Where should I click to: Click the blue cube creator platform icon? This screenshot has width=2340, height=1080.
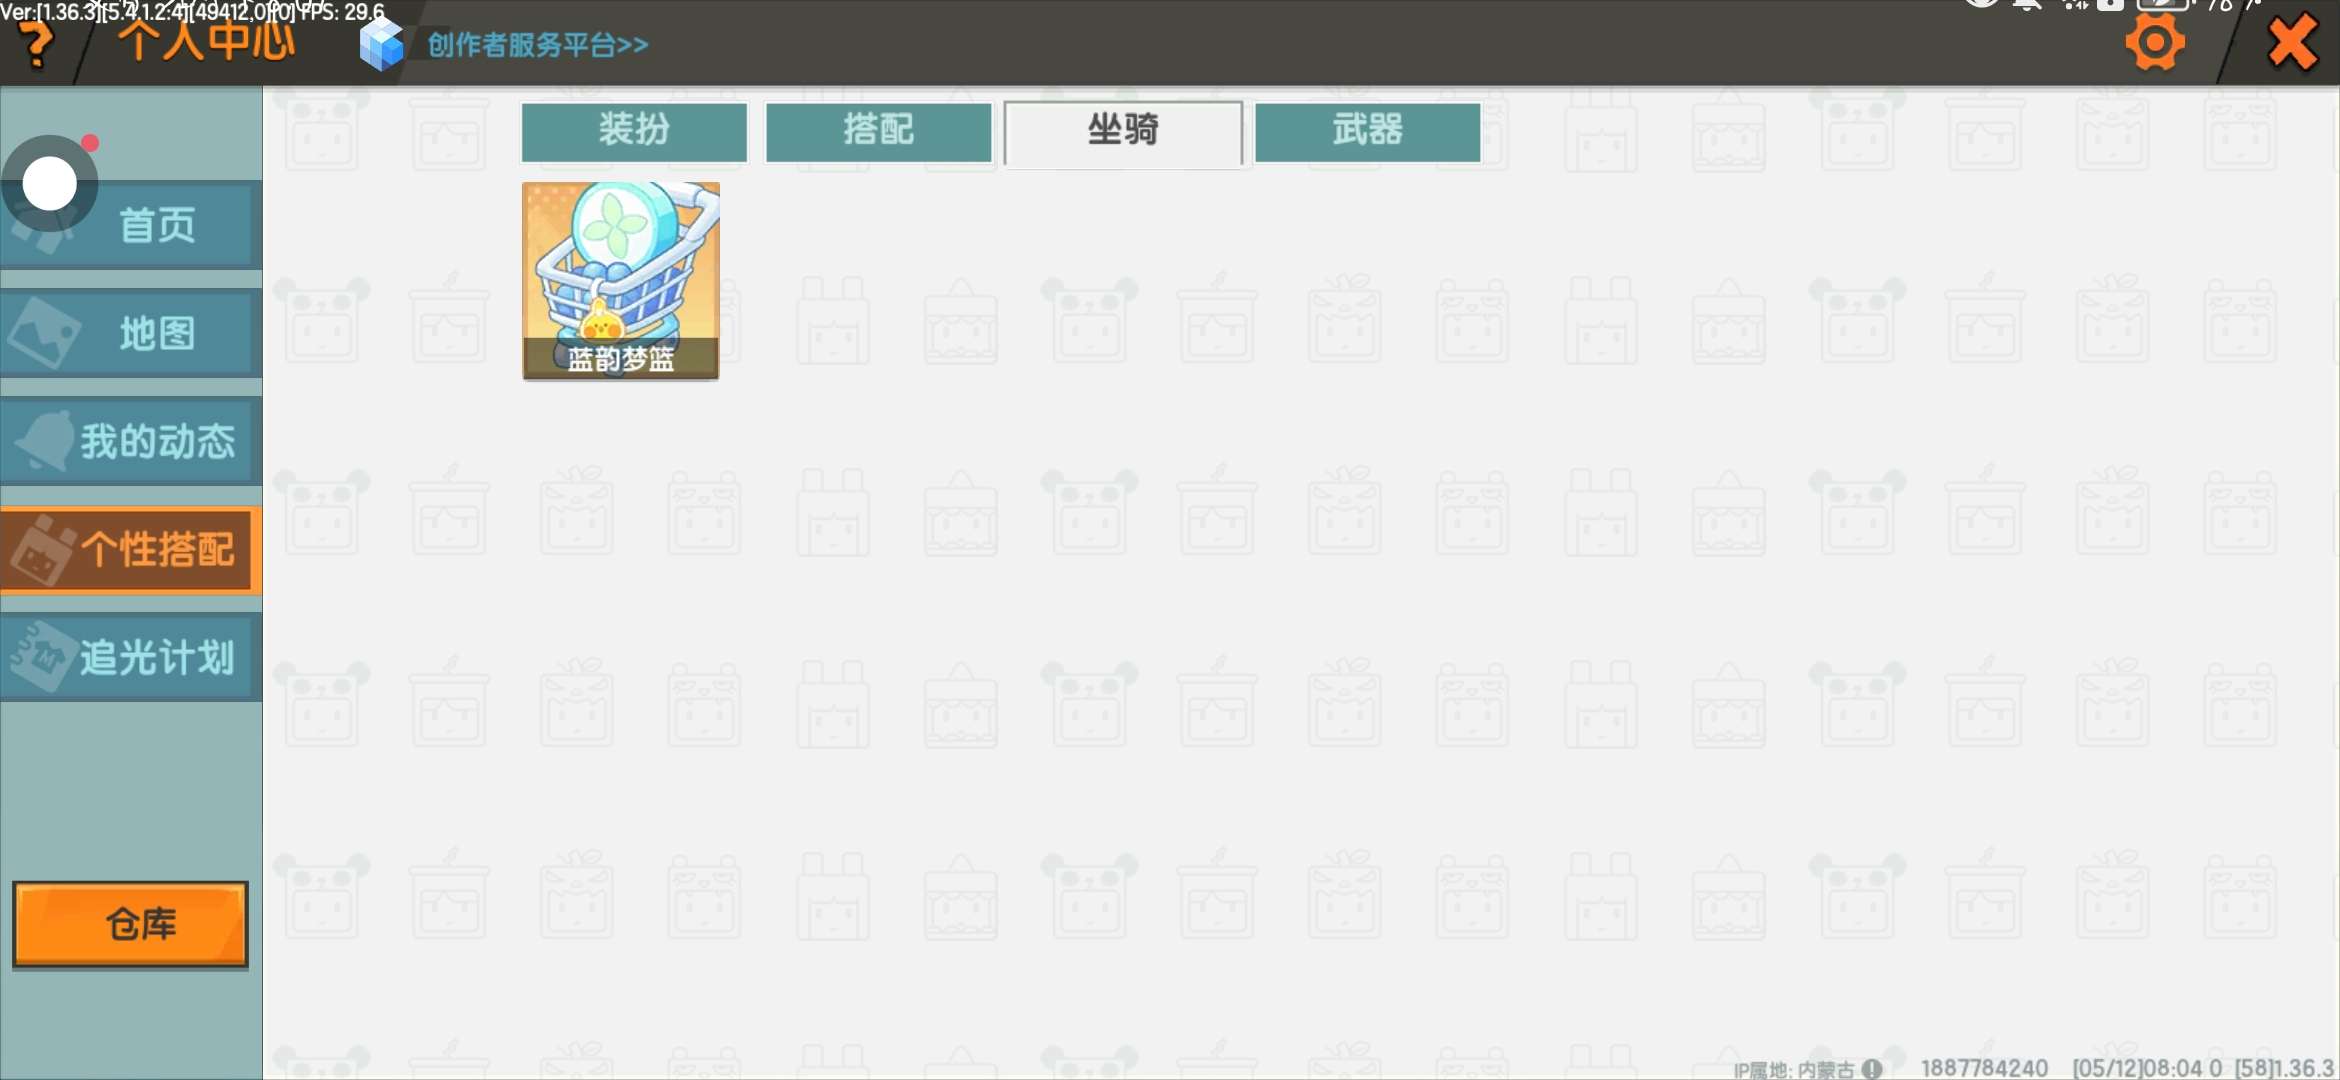tap(381, 45)
